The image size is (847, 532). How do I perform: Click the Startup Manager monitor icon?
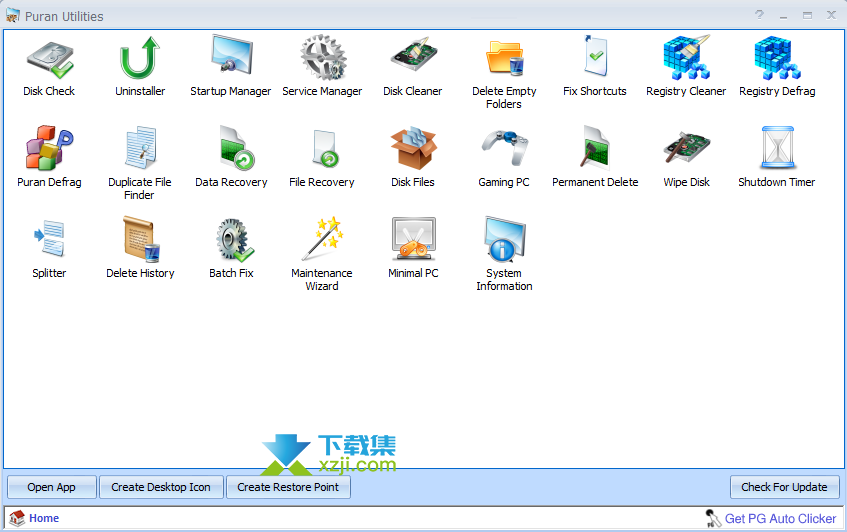[x=231, y=54]
